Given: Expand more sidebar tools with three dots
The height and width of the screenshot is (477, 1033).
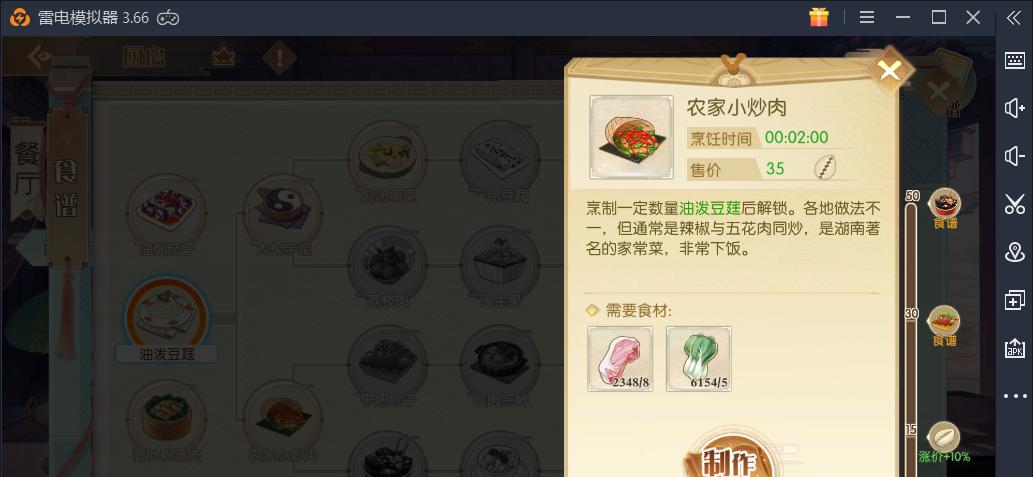Looking at the screenshot, I should pyautogui.click(x=1015, y=396).
